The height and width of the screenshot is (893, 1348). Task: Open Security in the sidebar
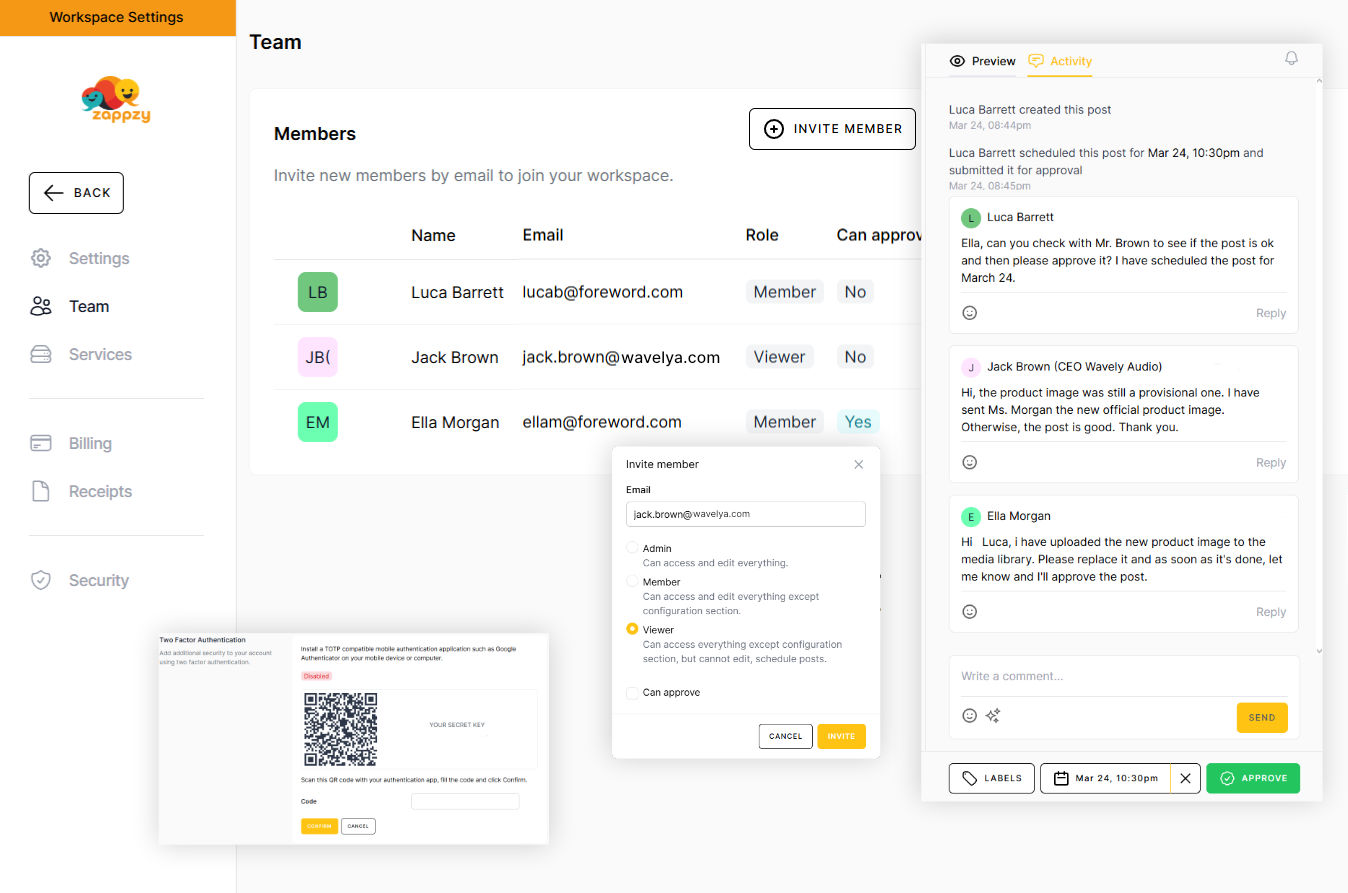click(98, 580)
